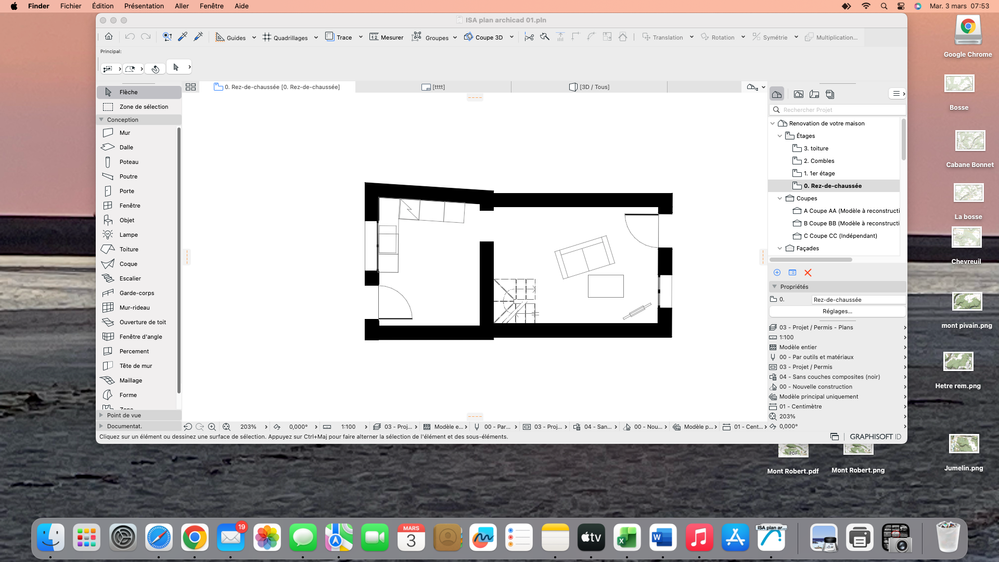Delete with the red X navigator button
The width and height of the screenshot is (999, 562).
coord(808,273)
